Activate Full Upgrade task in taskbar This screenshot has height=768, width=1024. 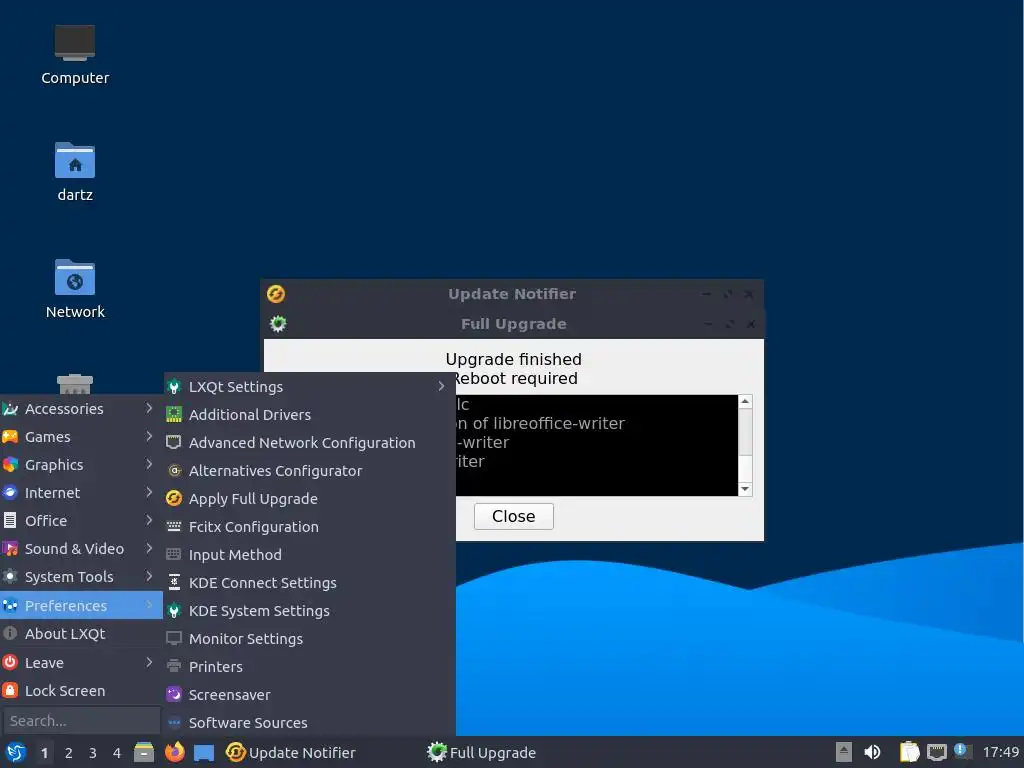(x=481, y=752)
